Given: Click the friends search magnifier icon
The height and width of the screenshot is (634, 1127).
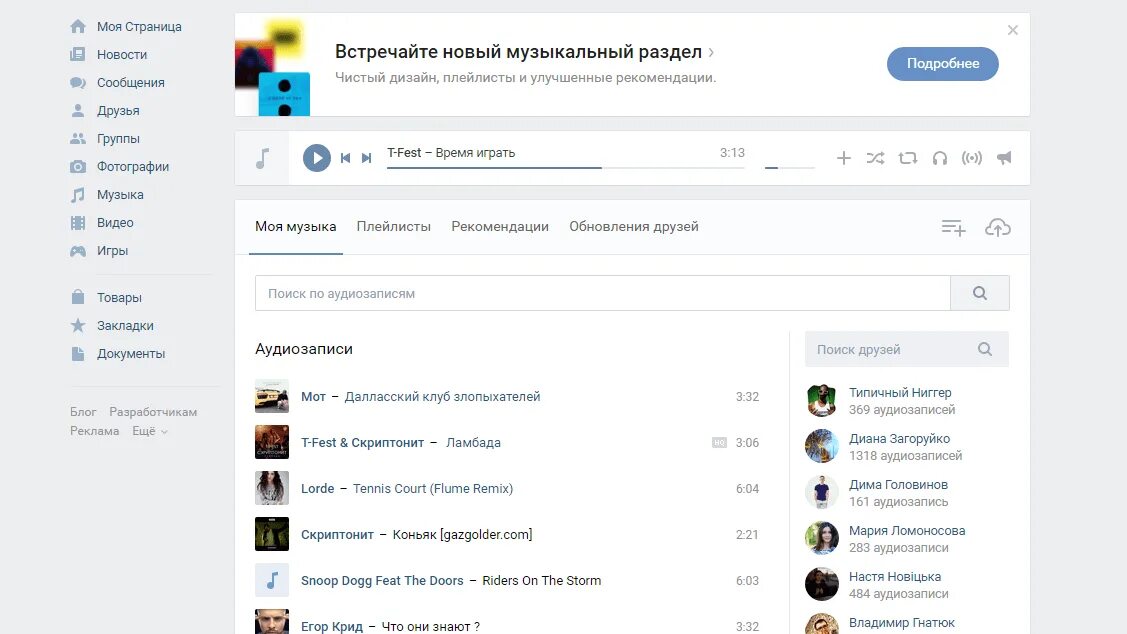Looking at the screenshot, I should (x=985, y=349).
